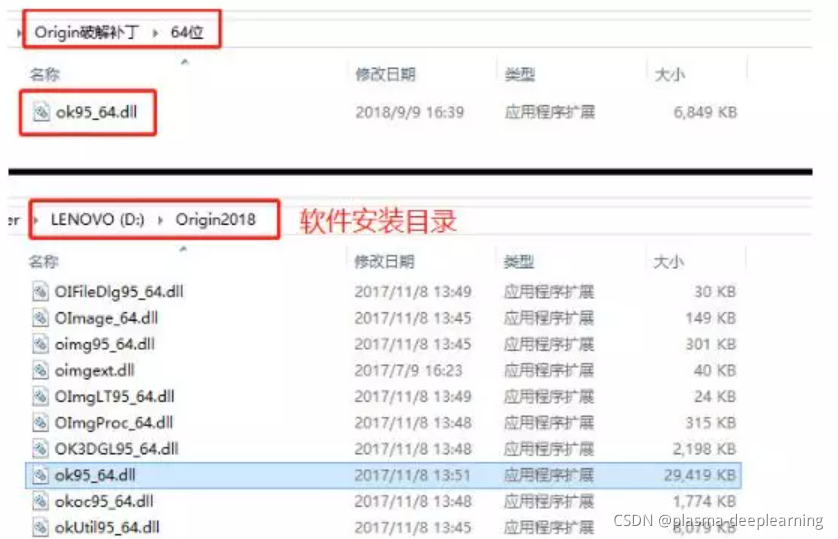Click the oimgext.dll file icon

click(x=40, y=370)
